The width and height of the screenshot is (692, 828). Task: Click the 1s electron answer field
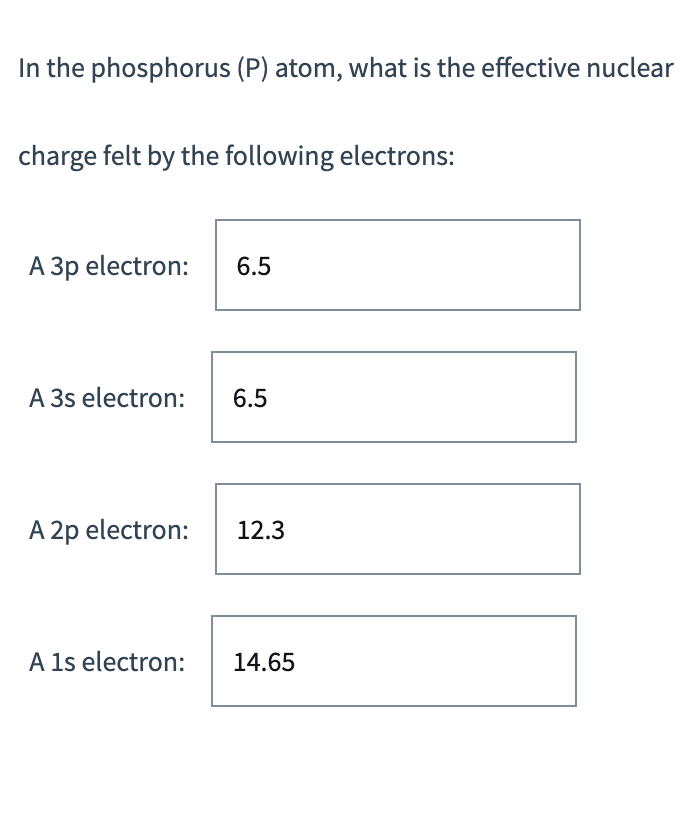click(x=393, y=660)
